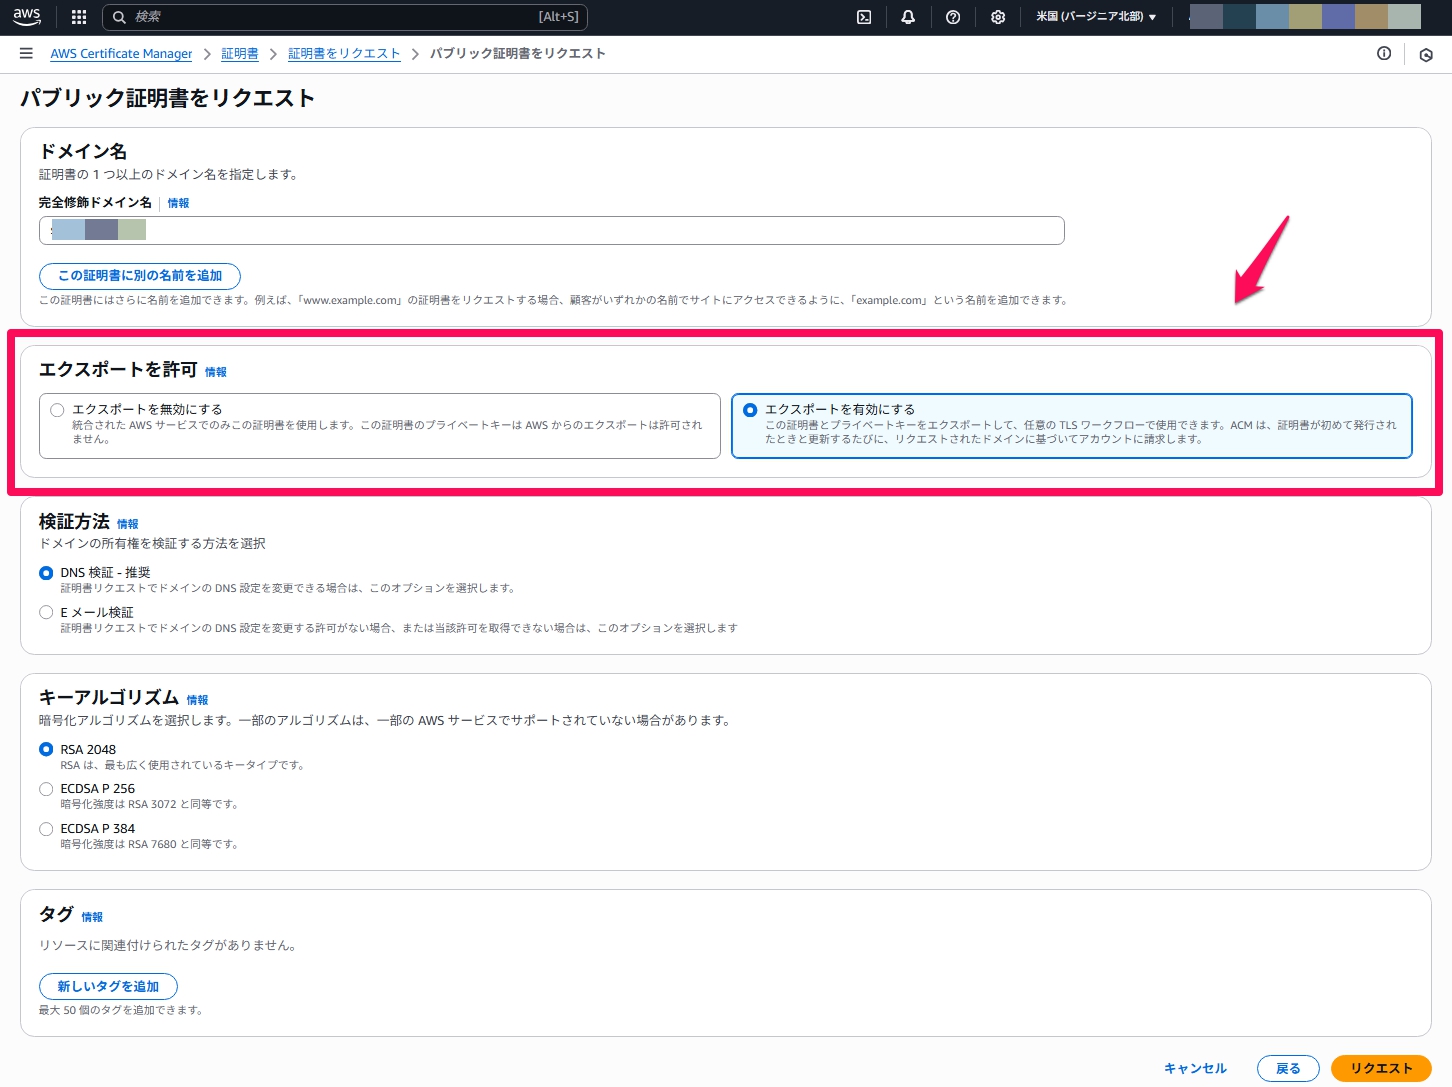Viewport: 1452px width, 1087px height.
Task: Open 情報 link beside エクスポートを許可
Action: pos(216,372)
